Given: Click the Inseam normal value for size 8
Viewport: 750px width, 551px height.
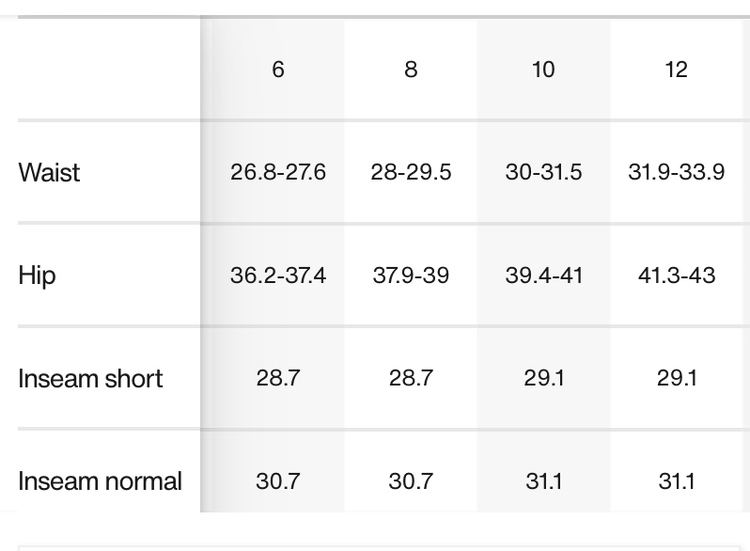Looking at the screenshot, I should click(x=411, y=481).
